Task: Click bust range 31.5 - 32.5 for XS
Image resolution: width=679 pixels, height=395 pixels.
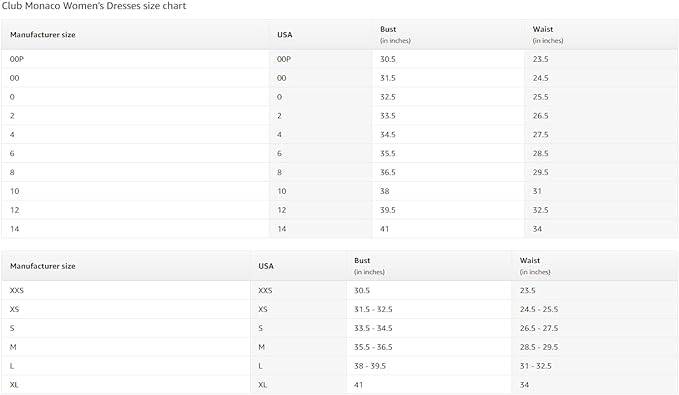Action: coord(373,309)
